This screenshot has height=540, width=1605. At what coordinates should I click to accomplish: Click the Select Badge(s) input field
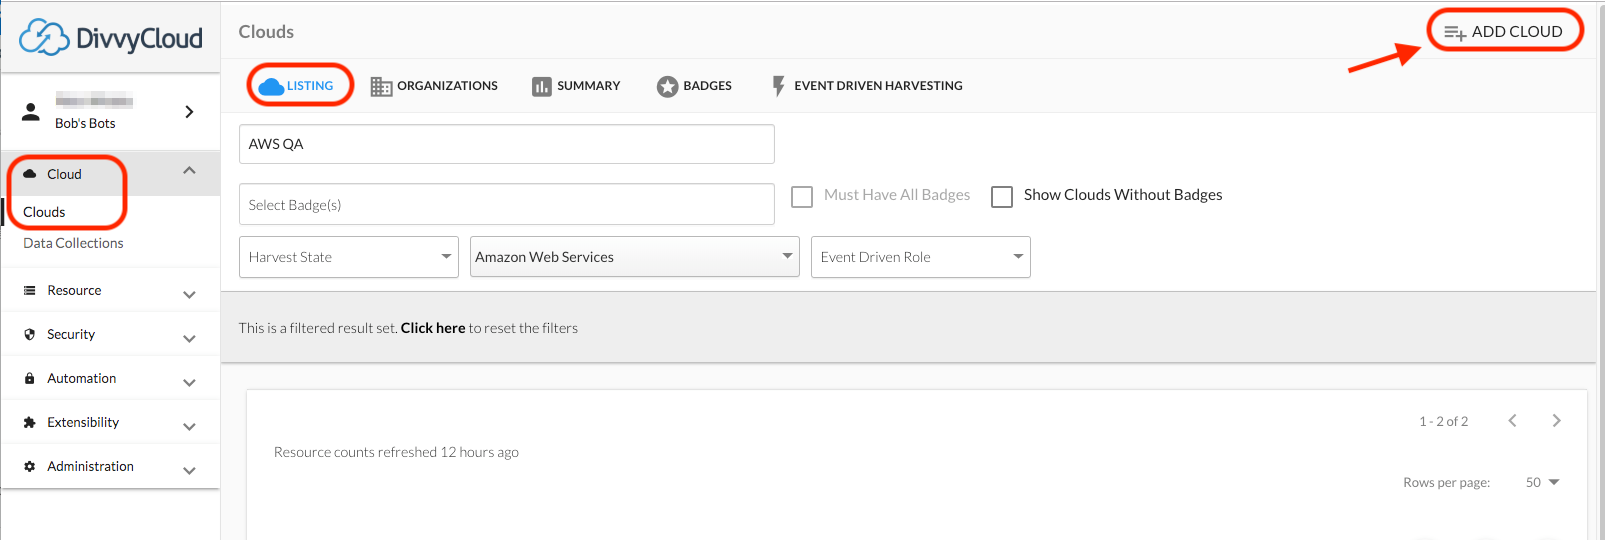pyautogui.click(x=507, y=204)
